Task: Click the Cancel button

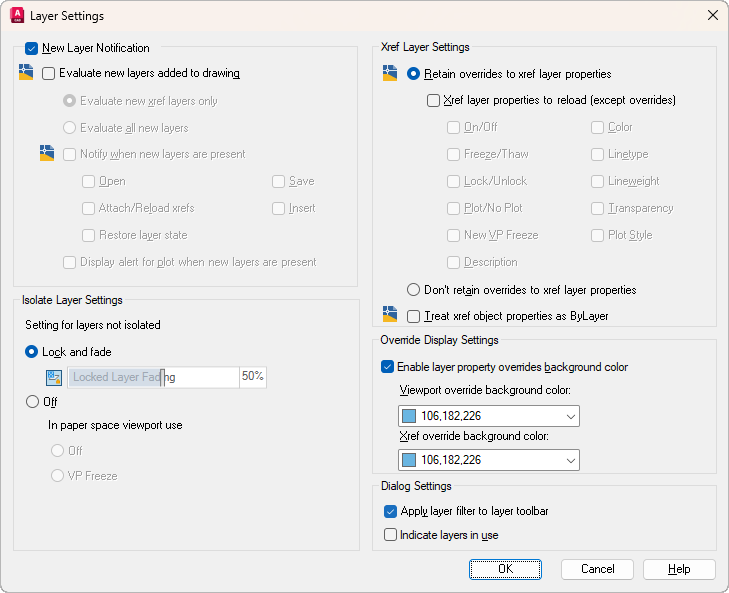Action: coord(597,569)
